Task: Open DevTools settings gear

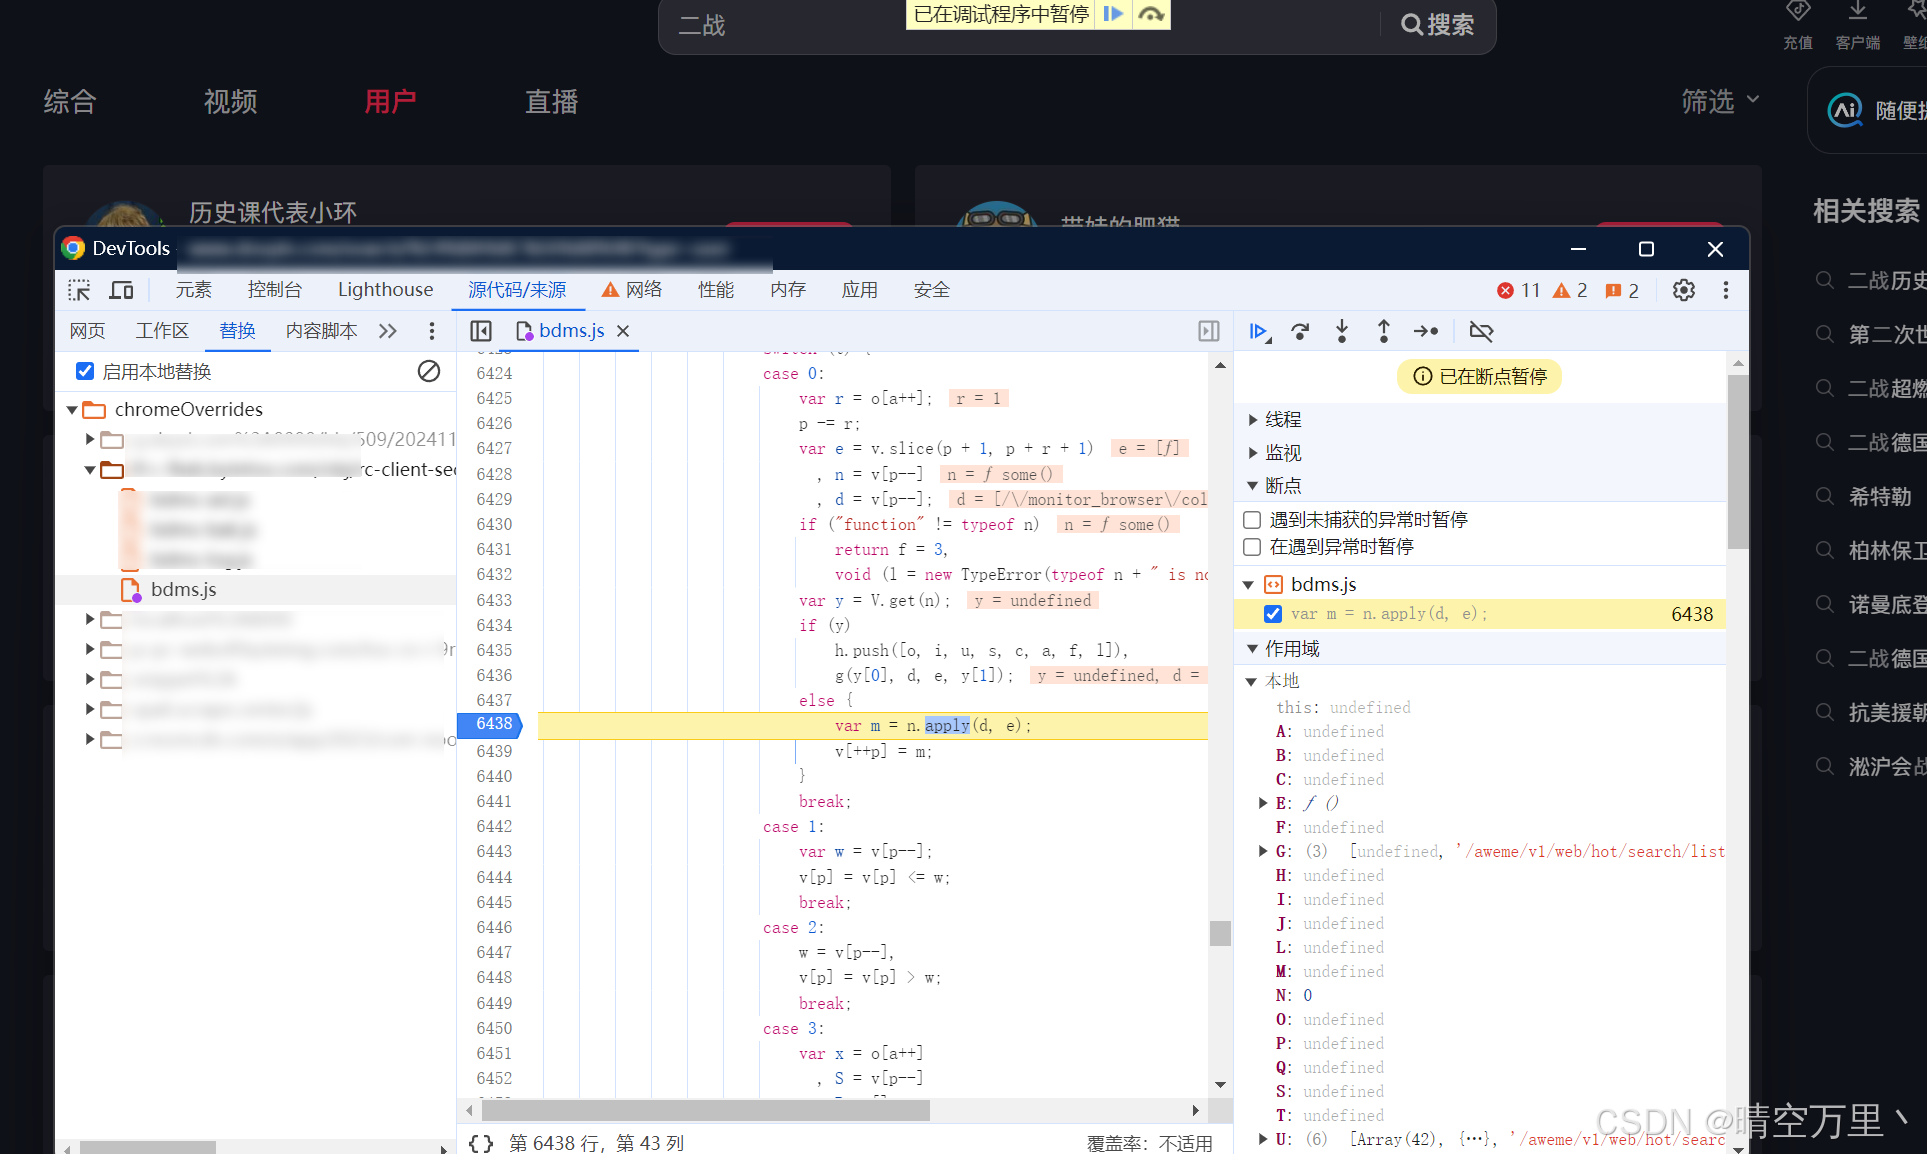Action: click(1684, 290)
